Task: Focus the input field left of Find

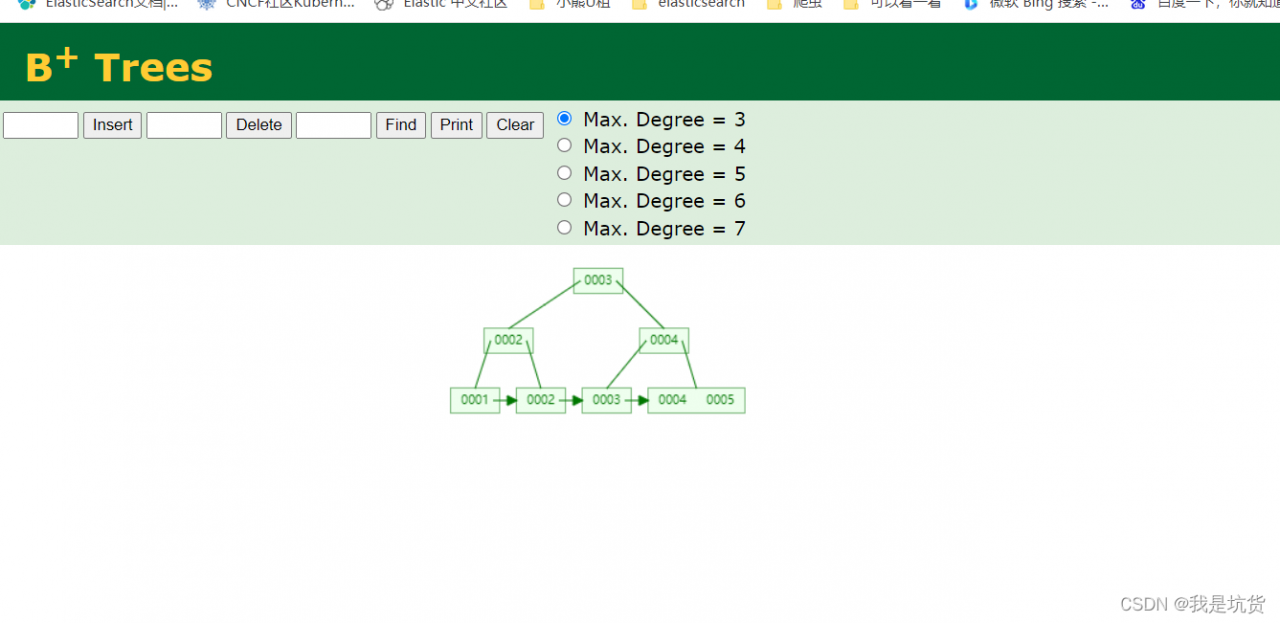Action: tap(333, 125)
